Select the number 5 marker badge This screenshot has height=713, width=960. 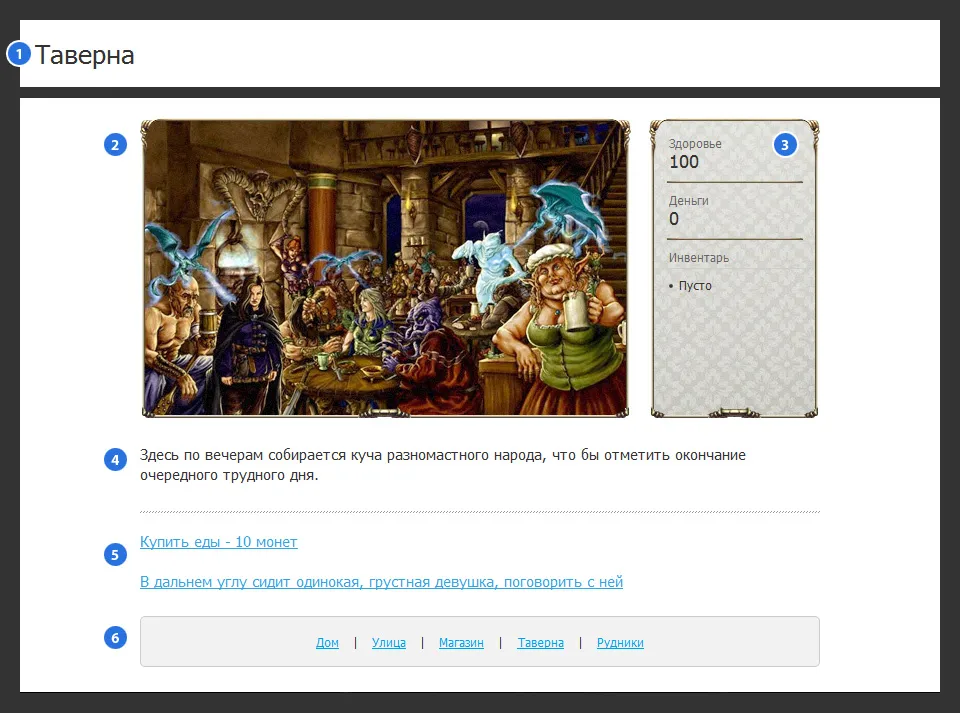[115, 554]
